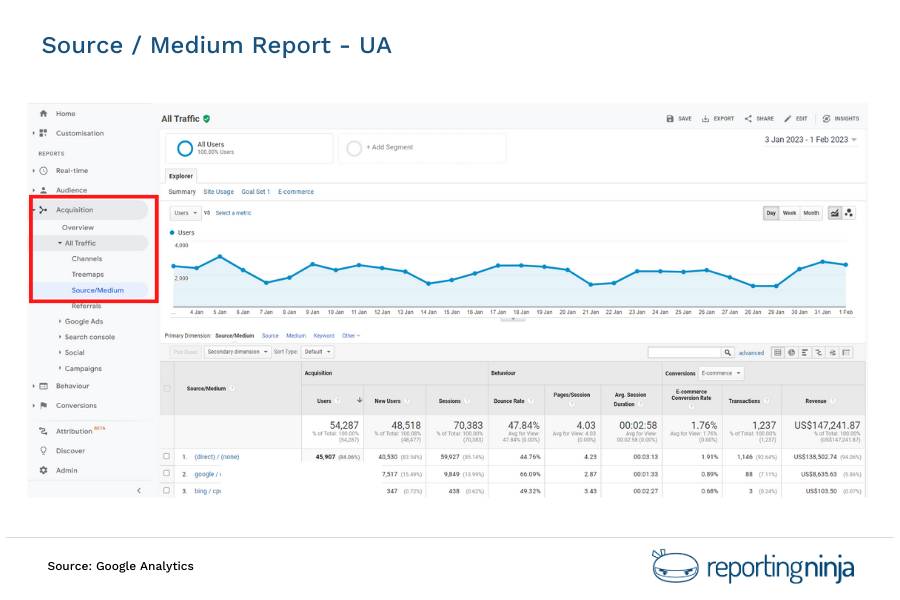This screenshot has width=900, height=600.
Task: Click the Edit pencil icon
Action: (788, 119)
